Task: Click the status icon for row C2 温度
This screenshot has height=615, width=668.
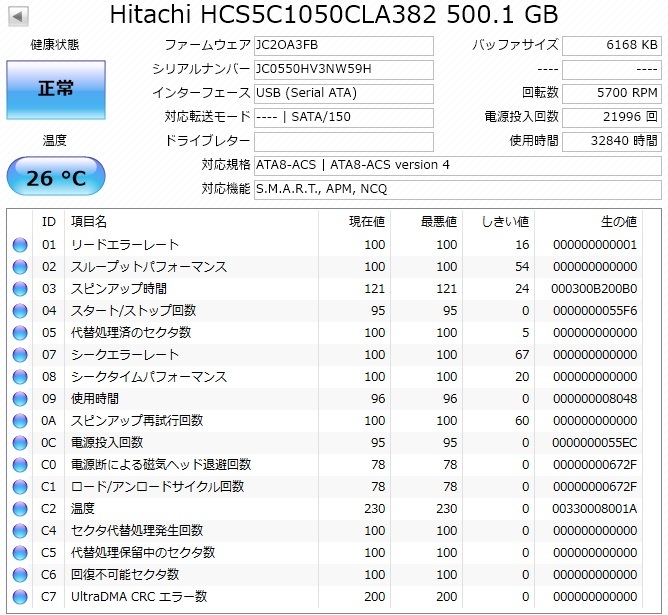Action: point(20,509)
